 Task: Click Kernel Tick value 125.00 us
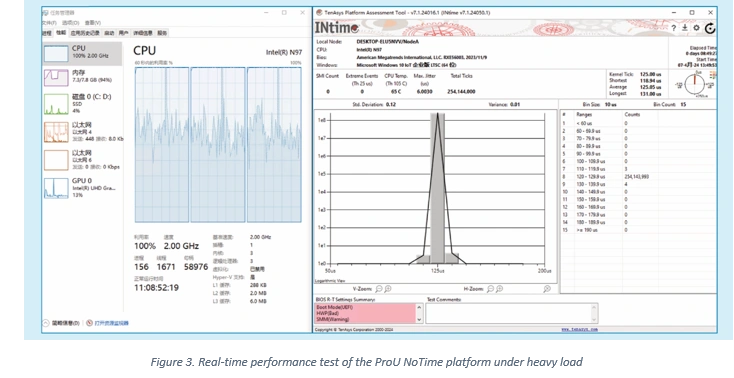click(x=651, y=74)
